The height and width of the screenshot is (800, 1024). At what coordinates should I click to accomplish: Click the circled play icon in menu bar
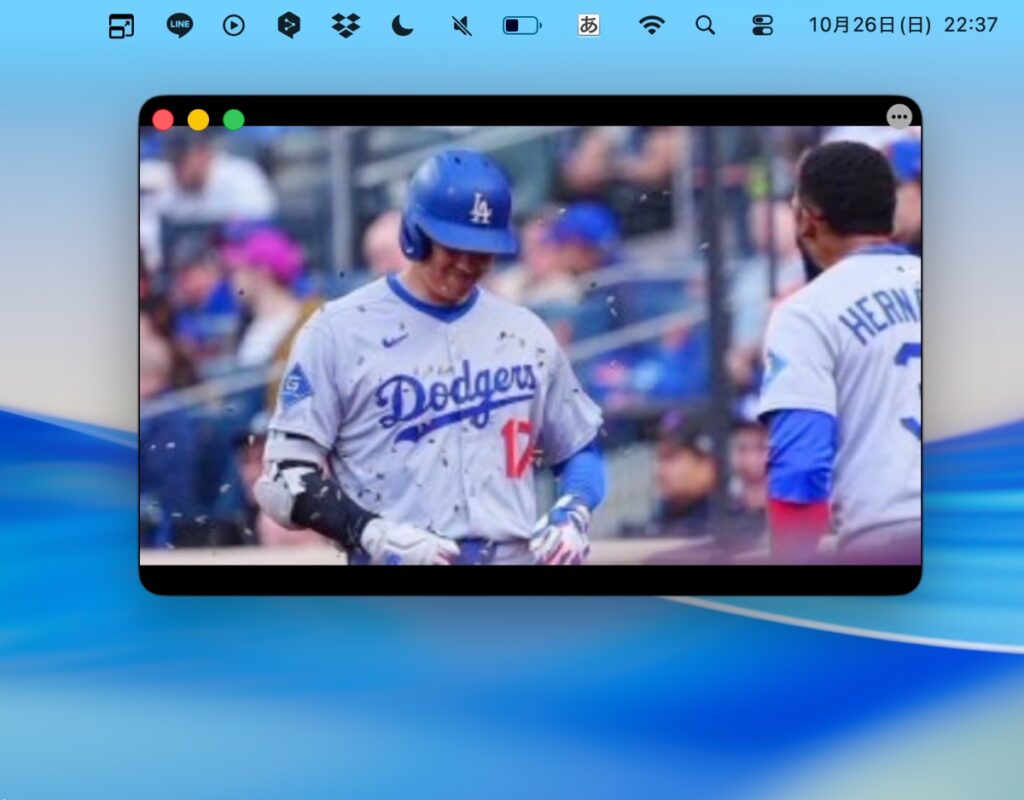pos(234,26)
